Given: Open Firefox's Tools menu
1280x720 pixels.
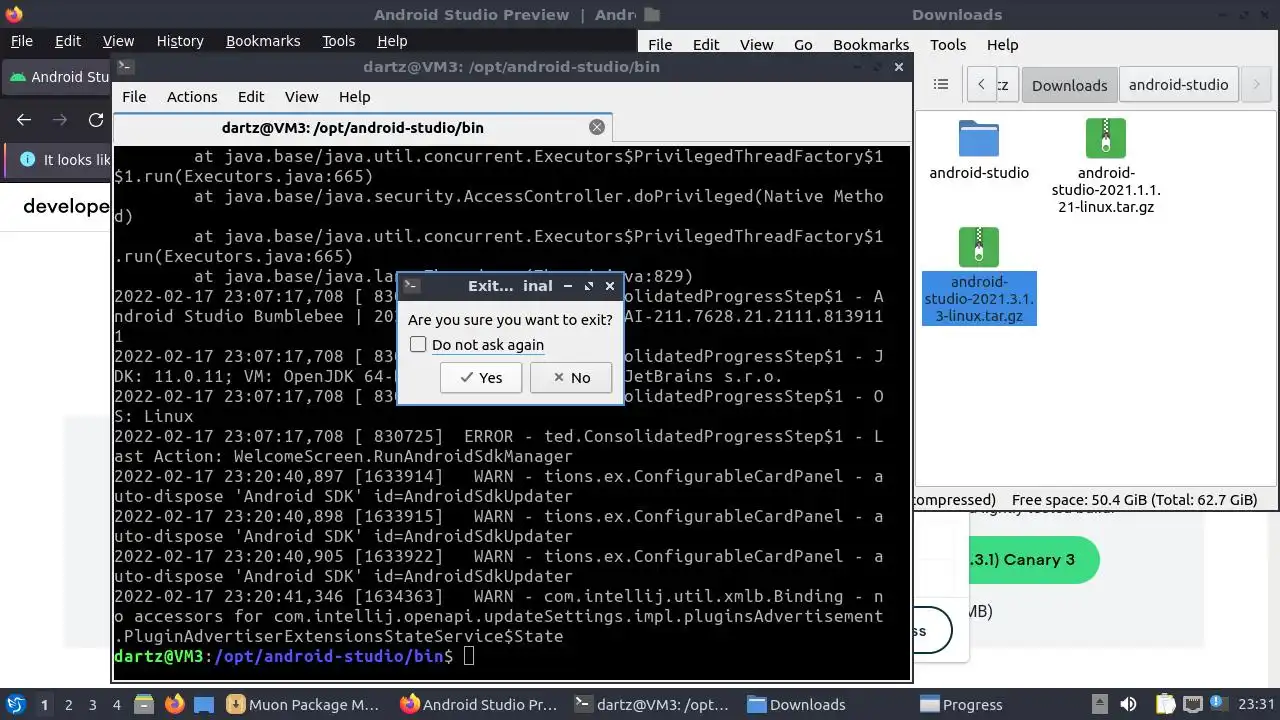Looking at the screenshot, I should 338,41.
